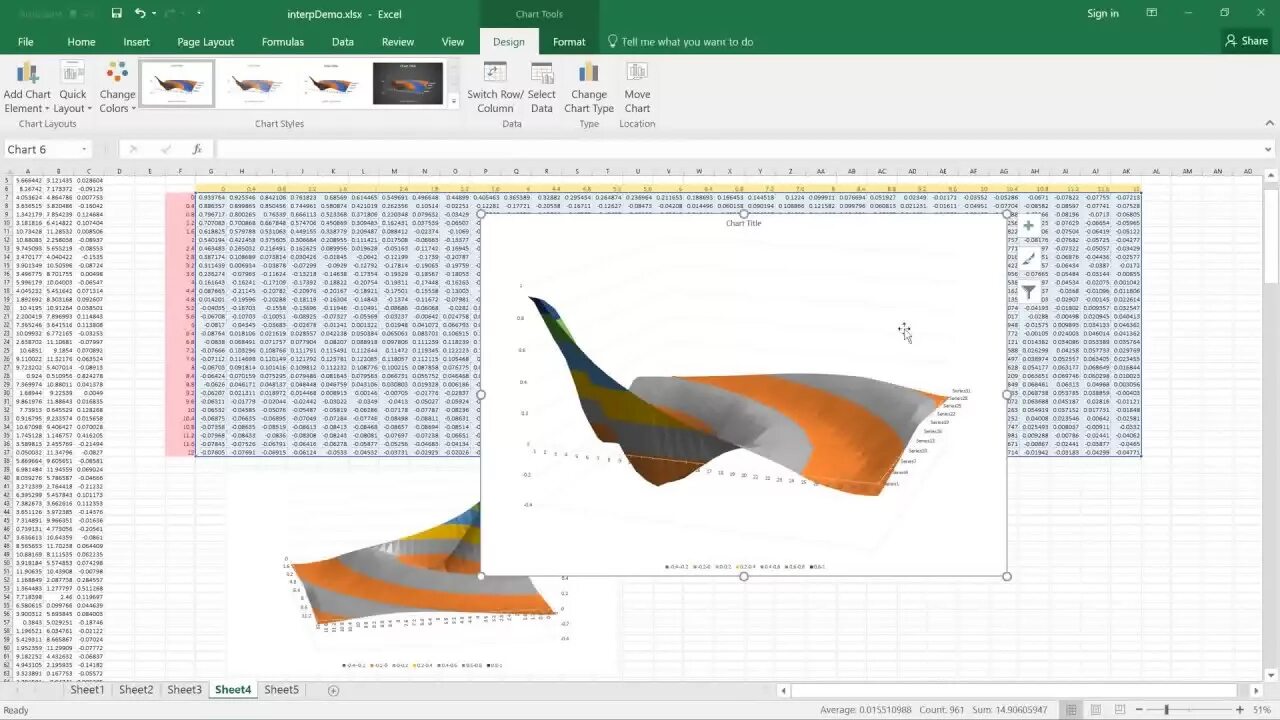
Task: Open Chart Filters funnel button
Action: 1028,292
